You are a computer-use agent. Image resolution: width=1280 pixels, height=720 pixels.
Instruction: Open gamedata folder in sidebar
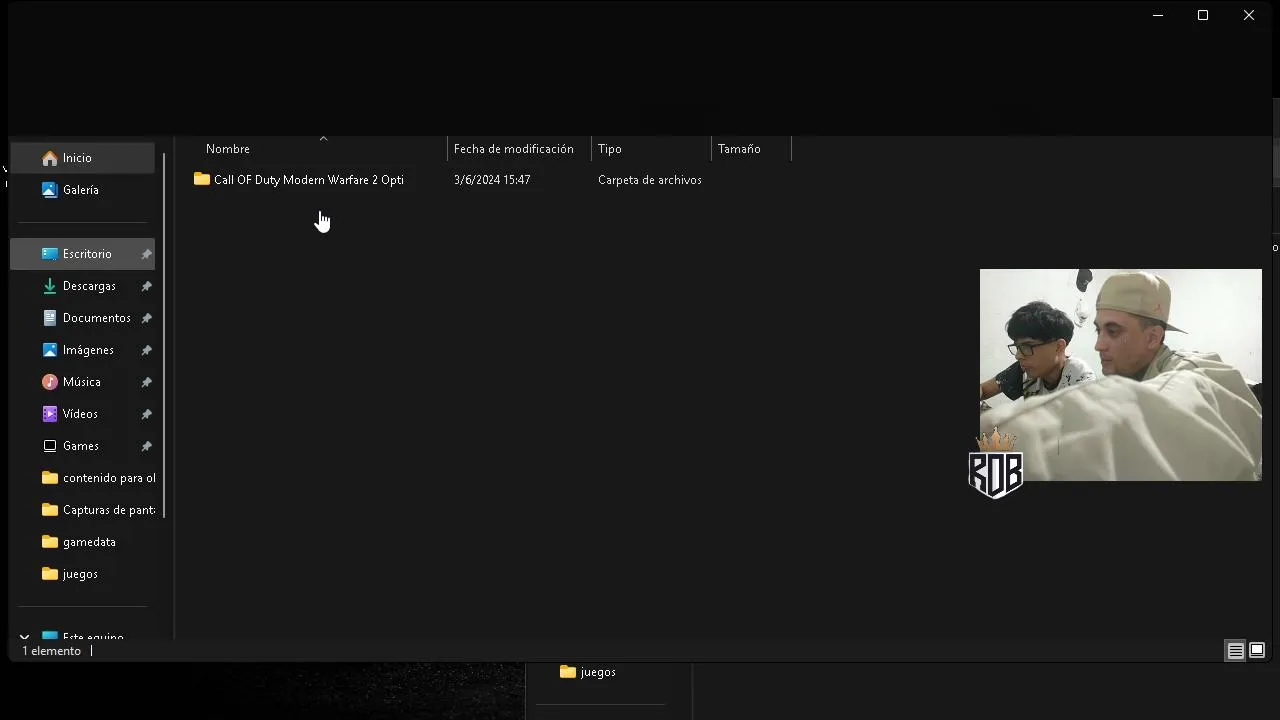point(83,542)
